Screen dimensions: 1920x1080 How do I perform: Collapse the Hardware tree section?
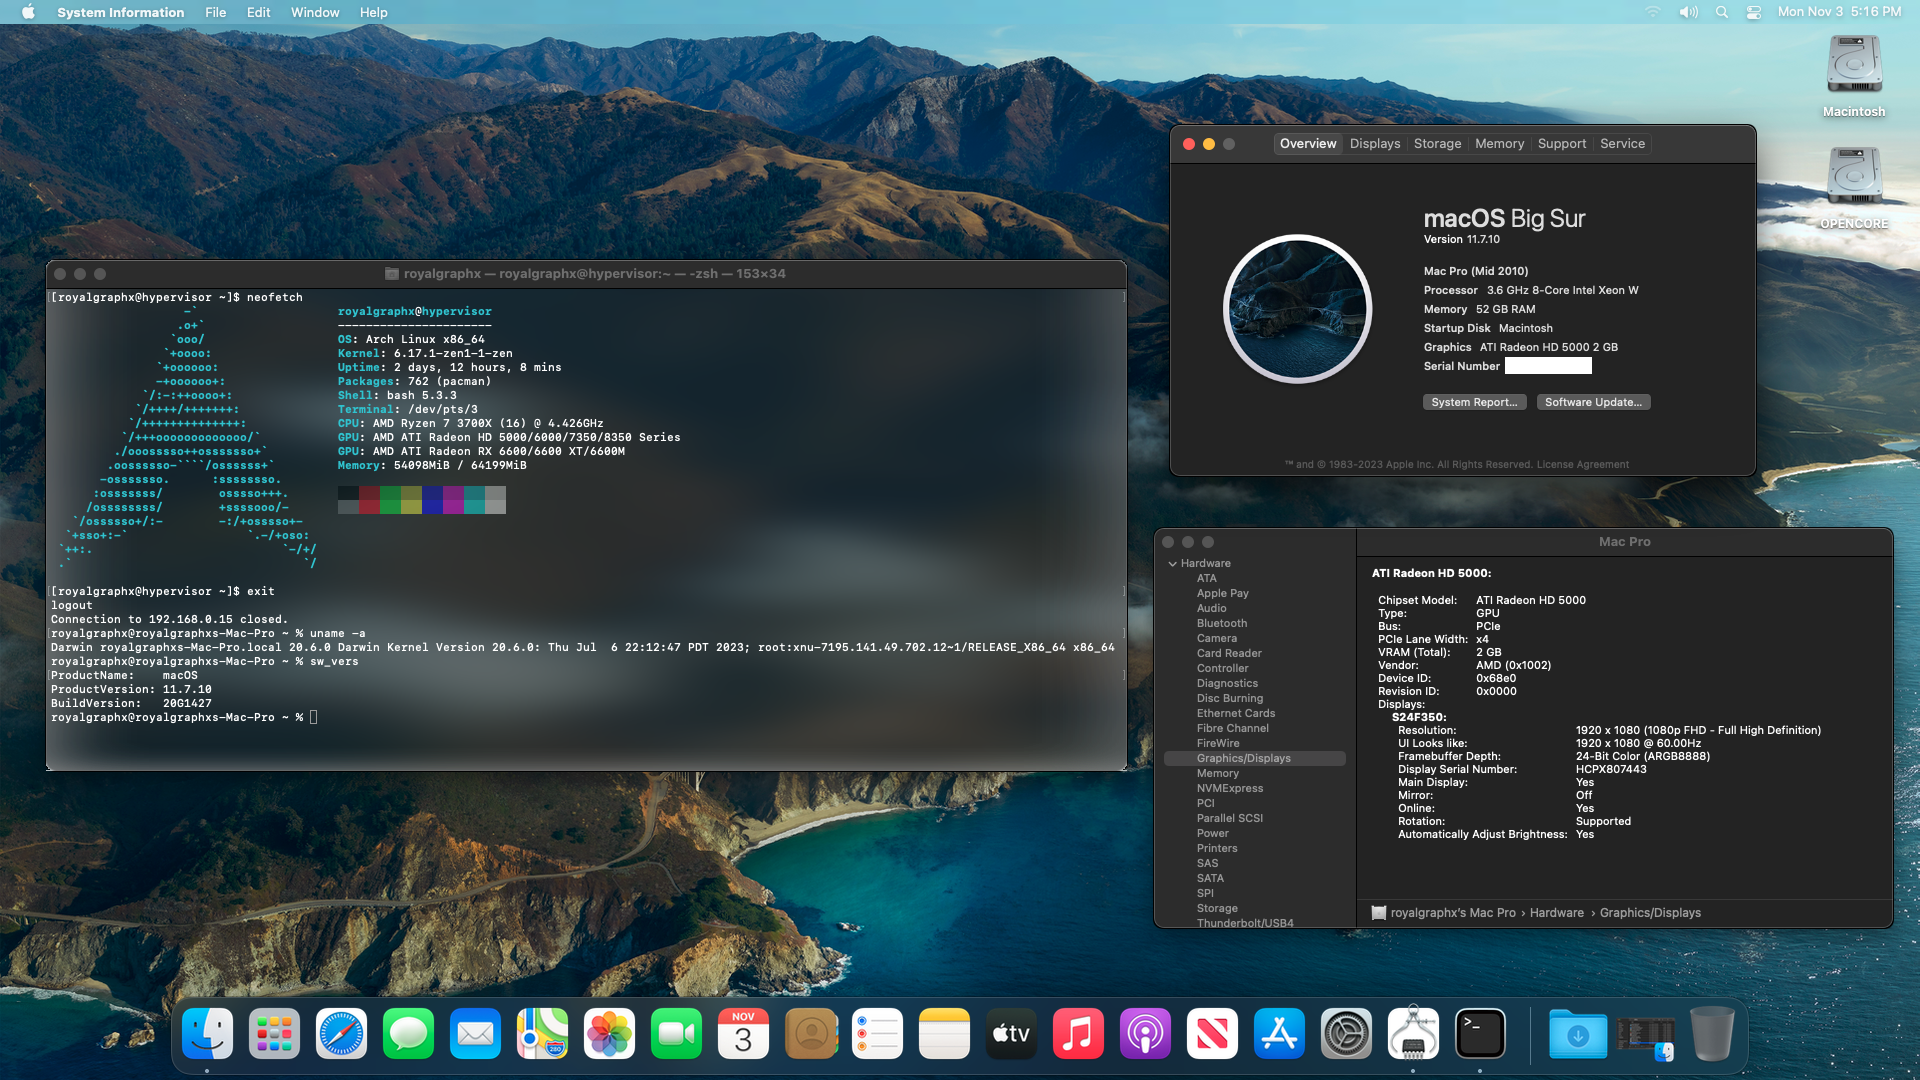point(1172,564)
